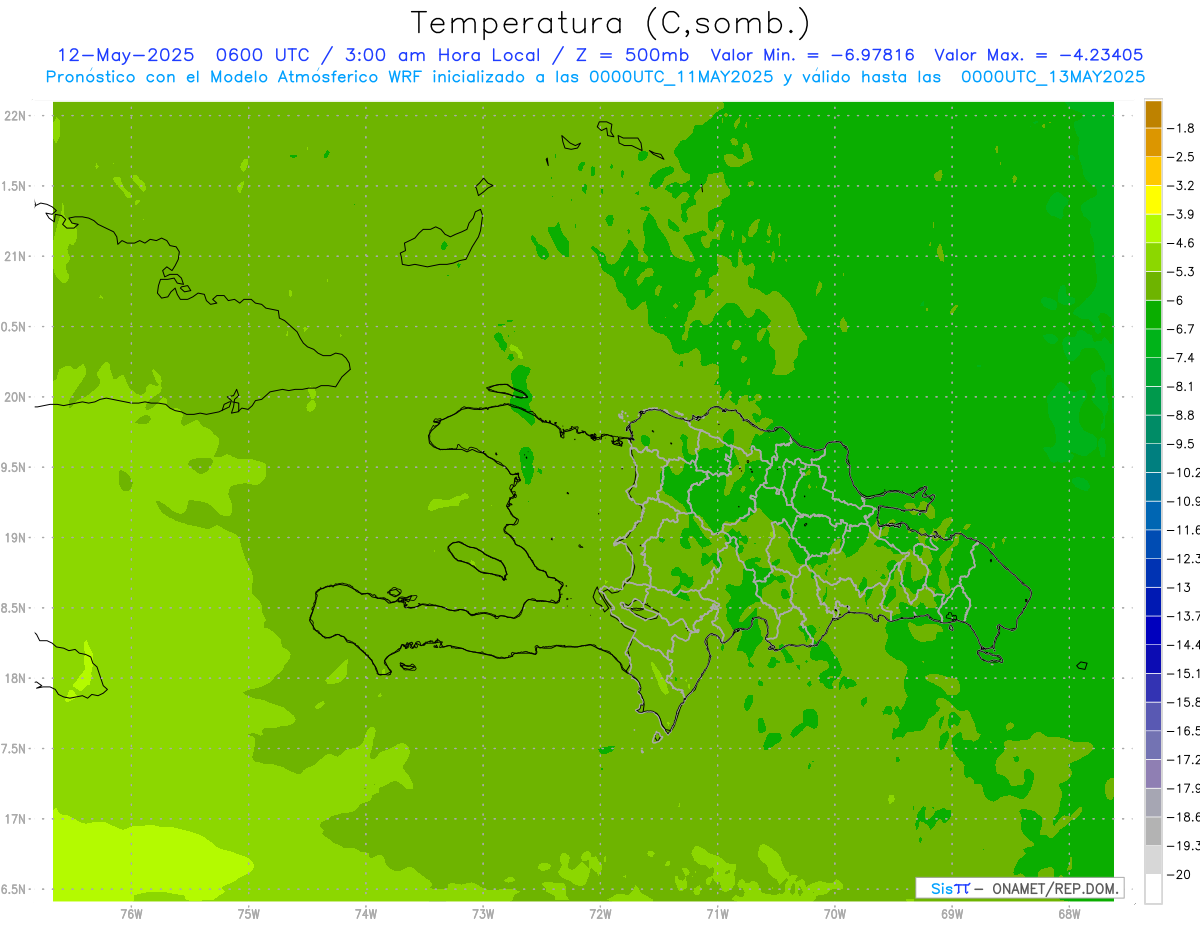Click the '-9.5' legend value
The height and width of the screenshot is (927, 1200).
tap(1181, 444)
